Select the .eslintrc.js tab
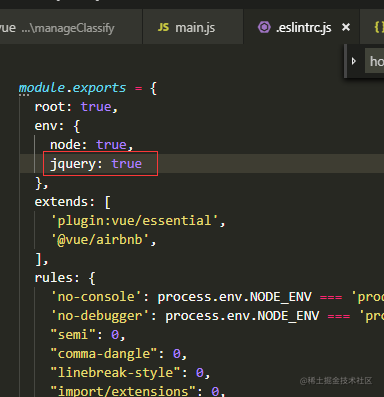384x397 pixels. tap(303, 27)
